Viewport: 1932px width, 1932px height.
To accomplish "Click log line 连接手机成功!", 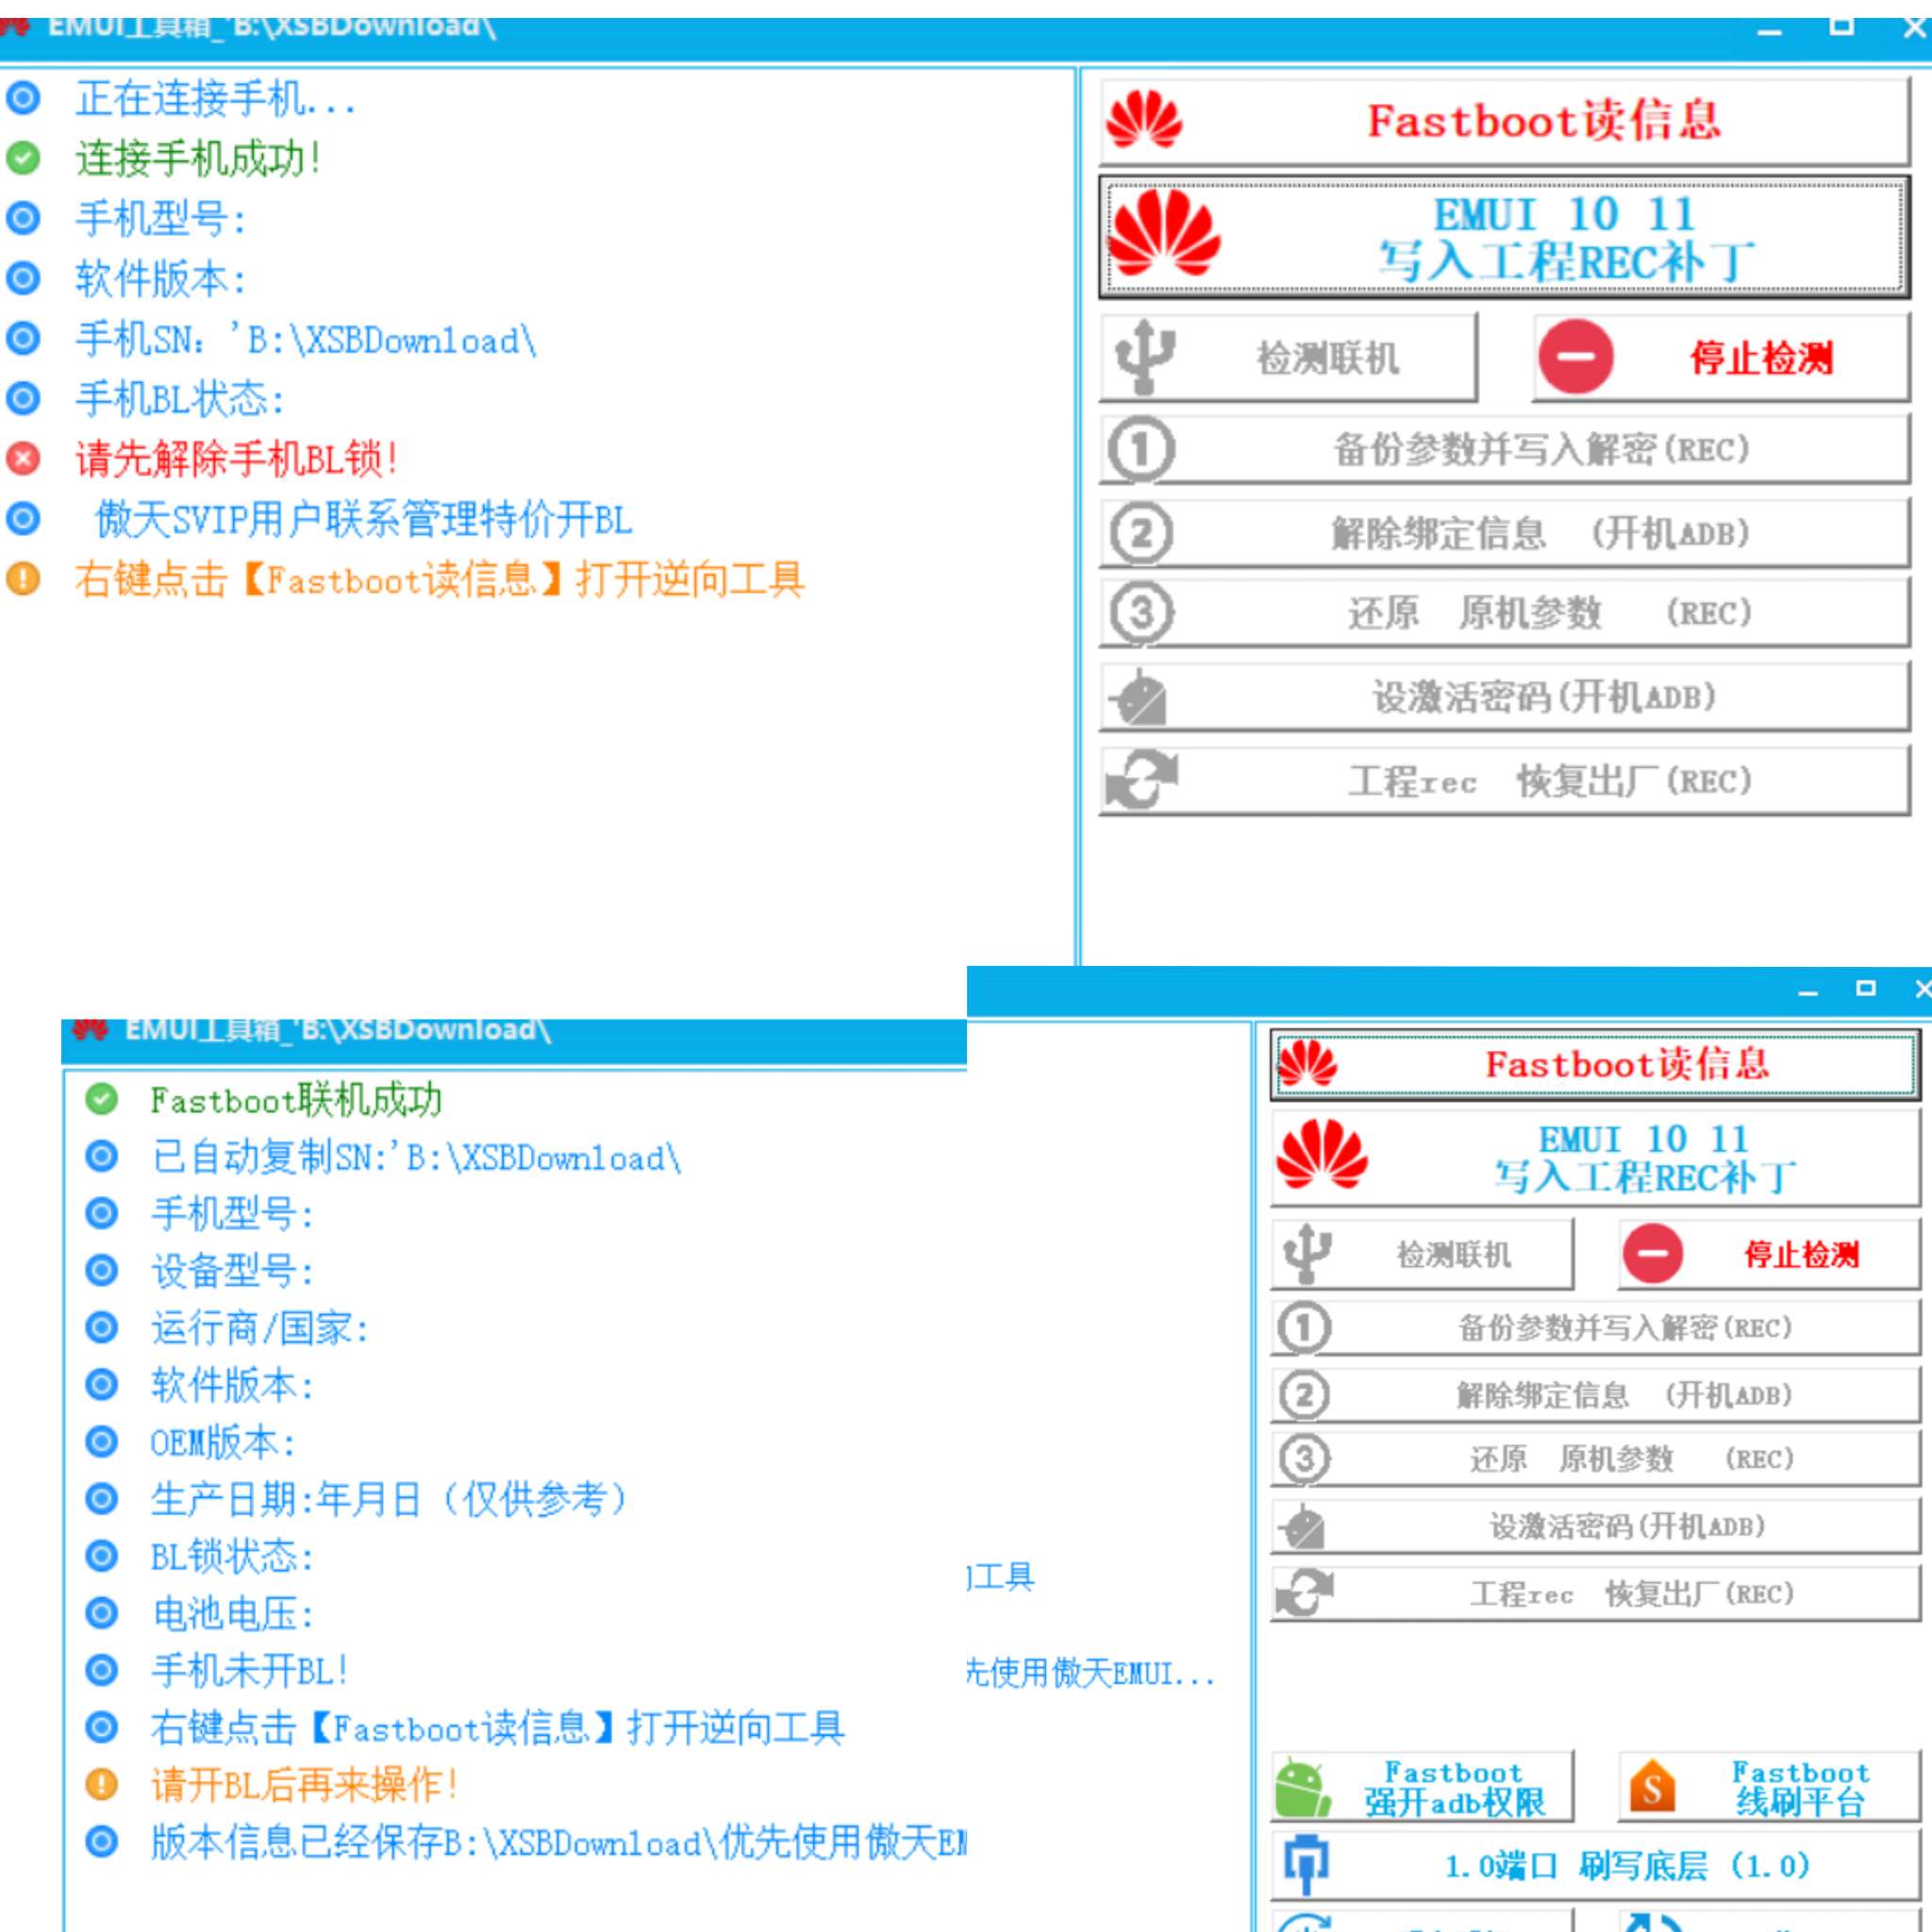I will 198,159.
